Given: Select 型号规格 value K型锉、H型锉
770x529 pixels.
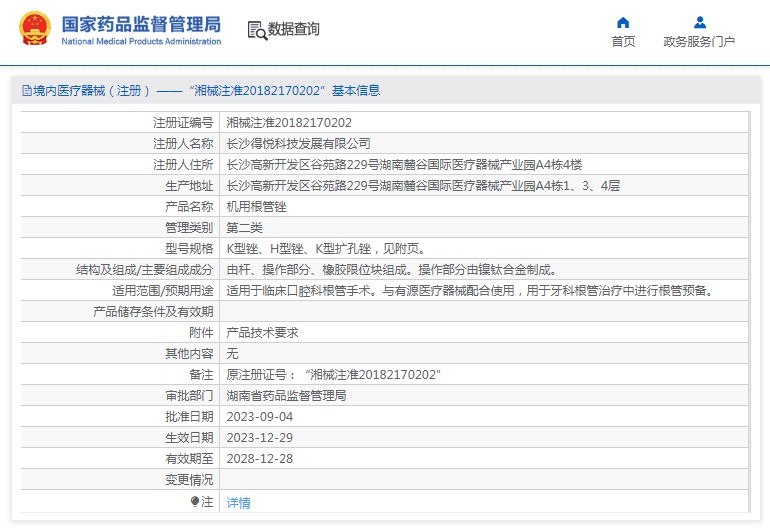Looking at the screenshot, I should (326, 249).
